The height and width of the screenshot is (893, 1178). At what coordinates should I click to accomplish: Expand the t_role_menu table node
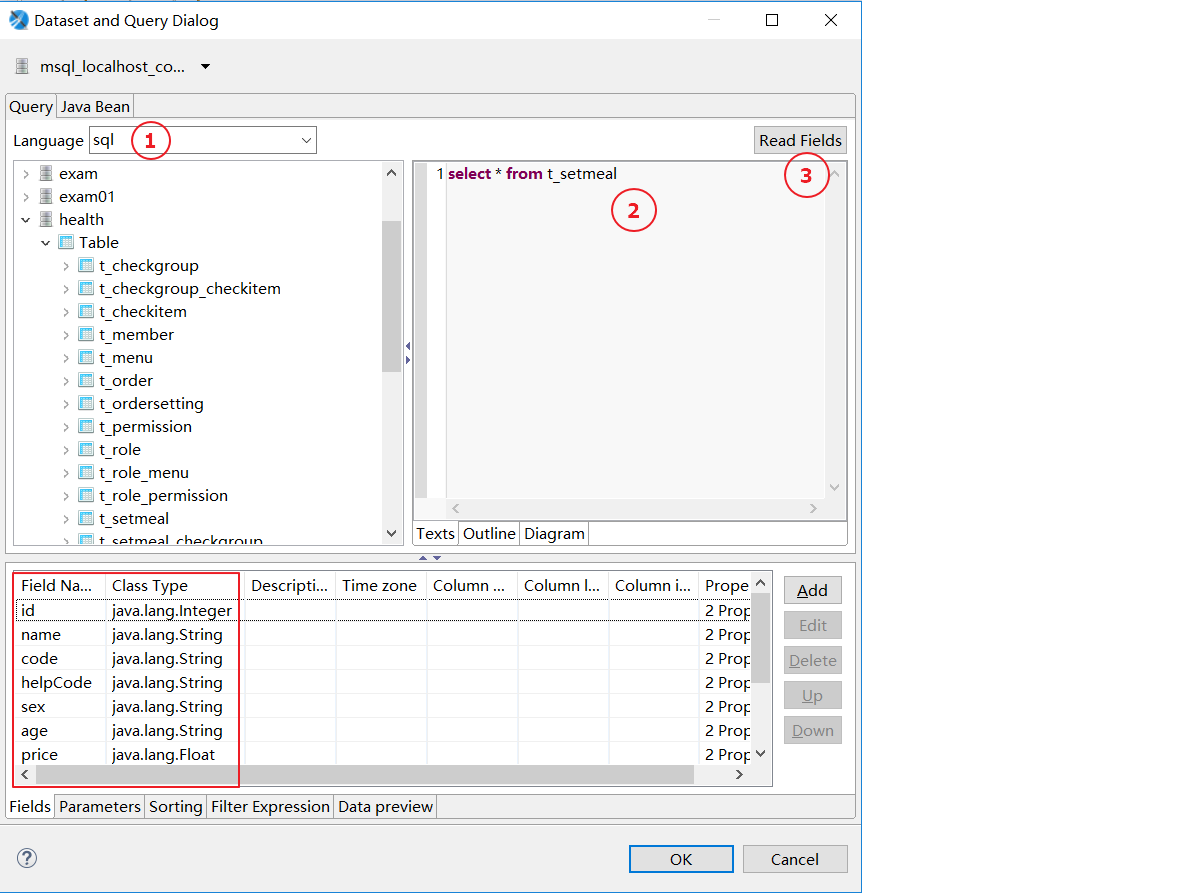66,473
